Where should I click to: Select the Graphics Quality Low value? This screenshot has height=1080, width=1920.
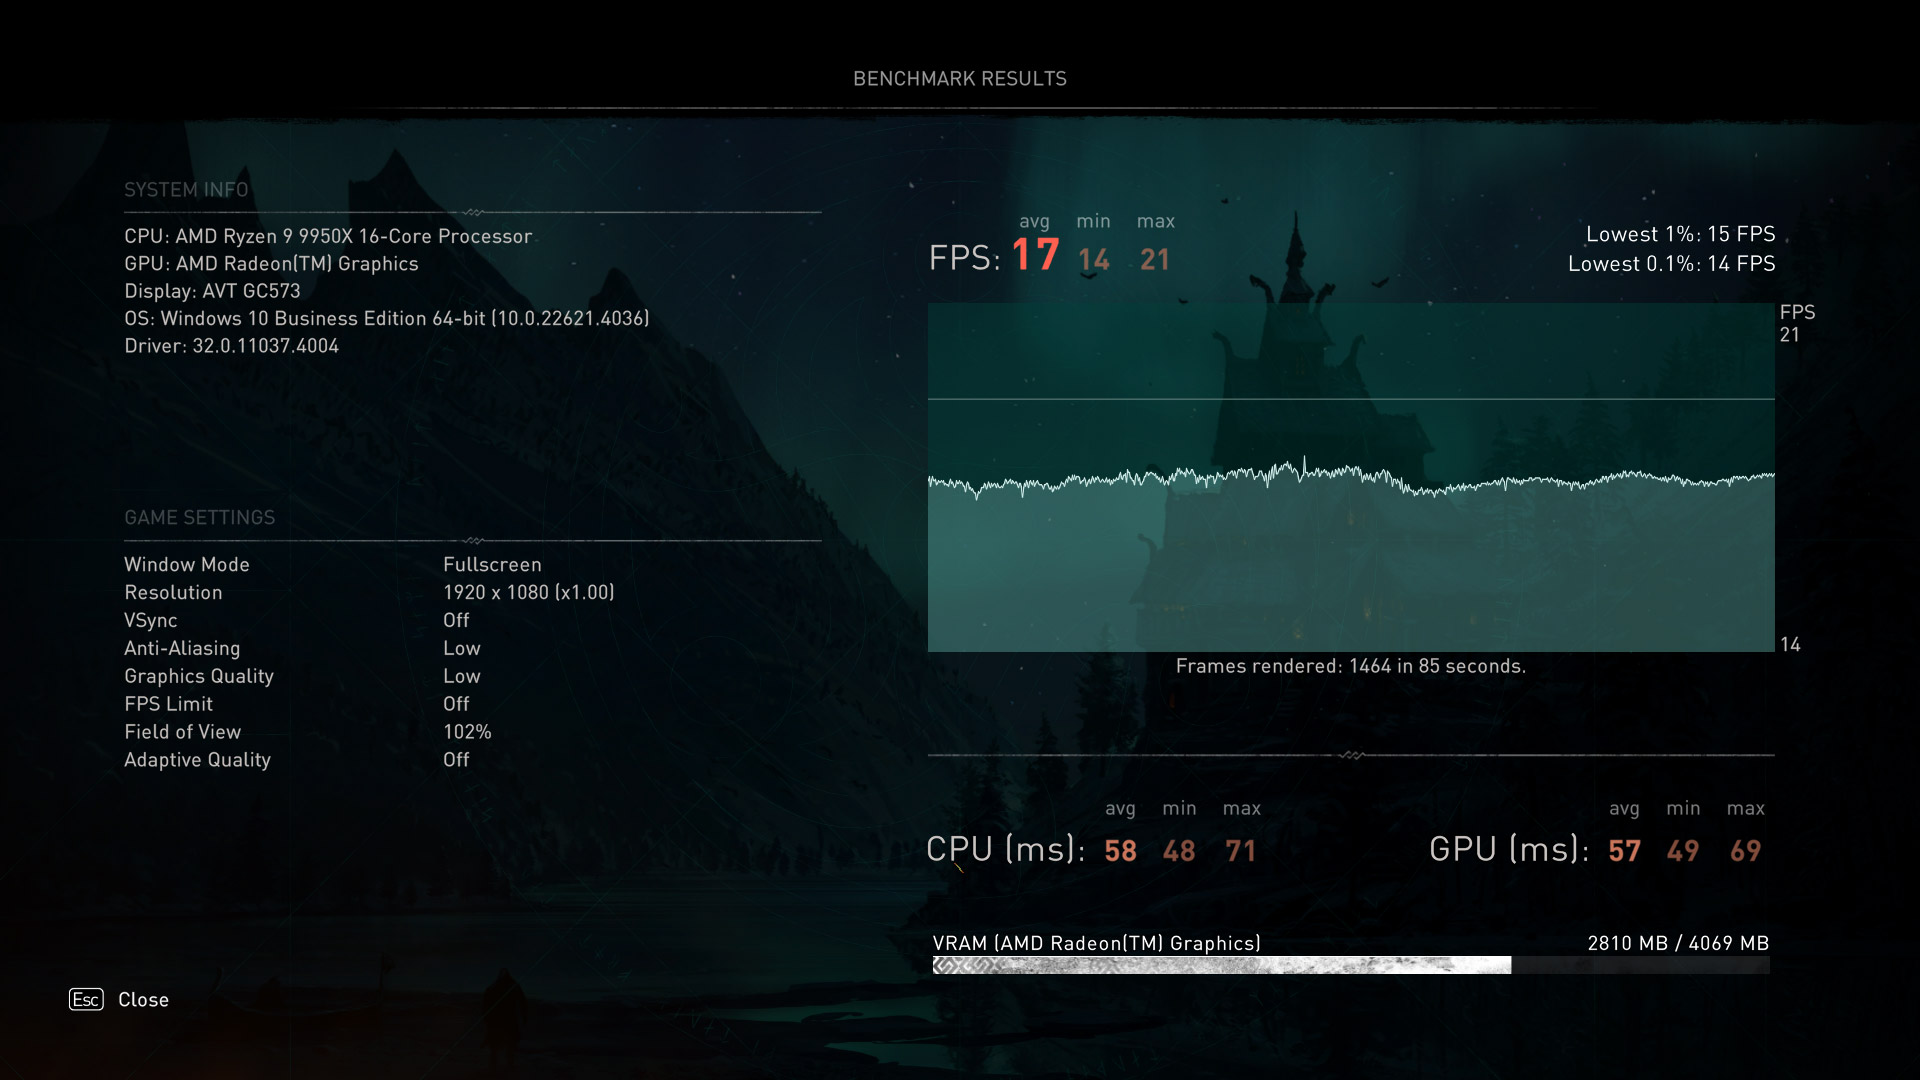pos(462,676)
